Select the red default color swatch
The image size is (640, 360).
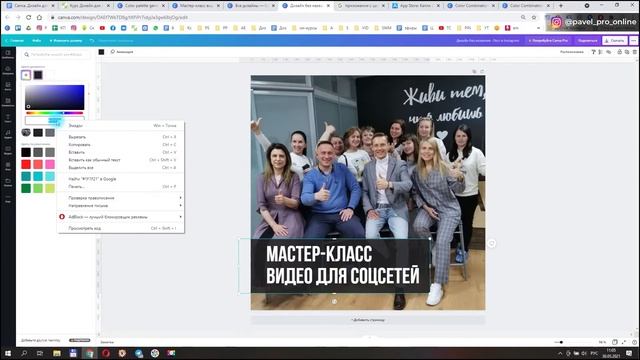[26, 164]
